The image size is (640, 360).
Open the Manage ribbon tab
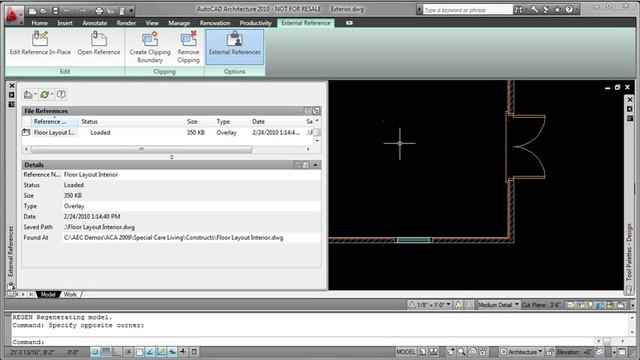pos(179,23)
